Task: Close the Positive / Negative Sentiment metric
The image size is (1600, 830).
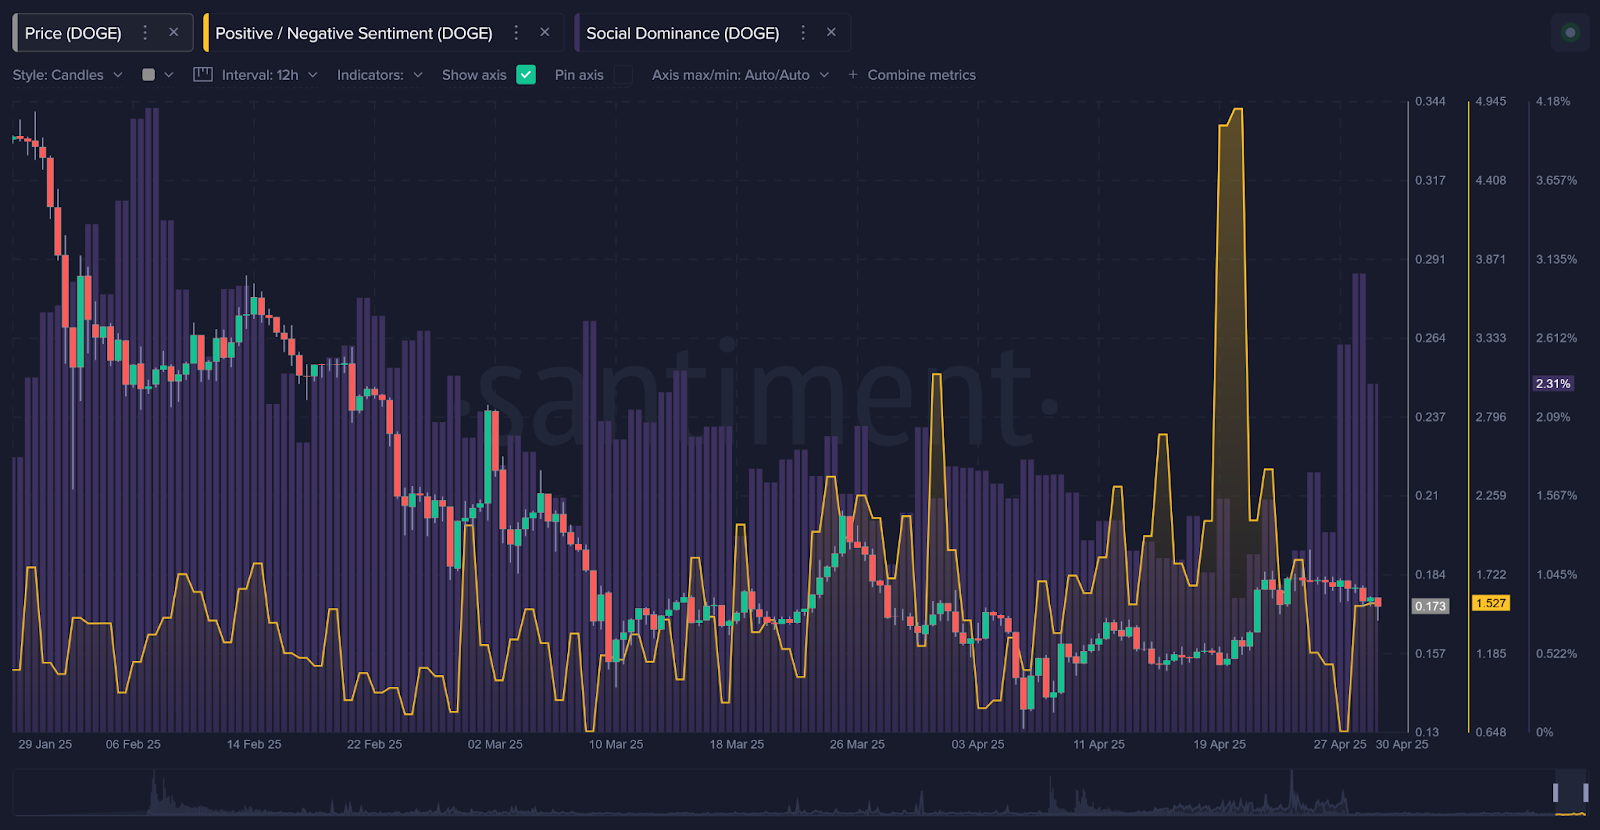Action: 545,33
